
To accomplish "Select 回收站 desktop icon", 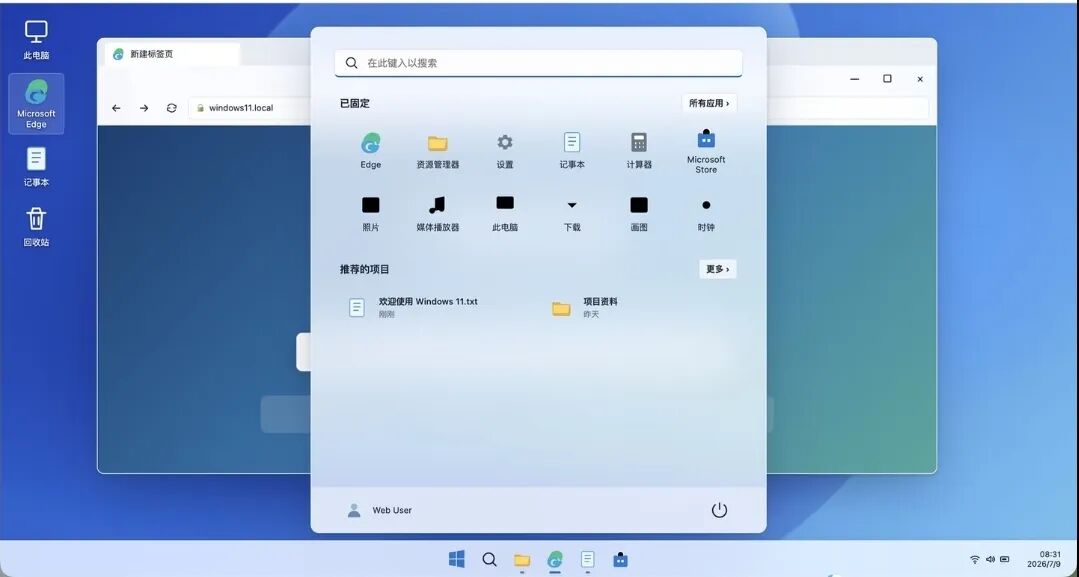I will (36, 227).
